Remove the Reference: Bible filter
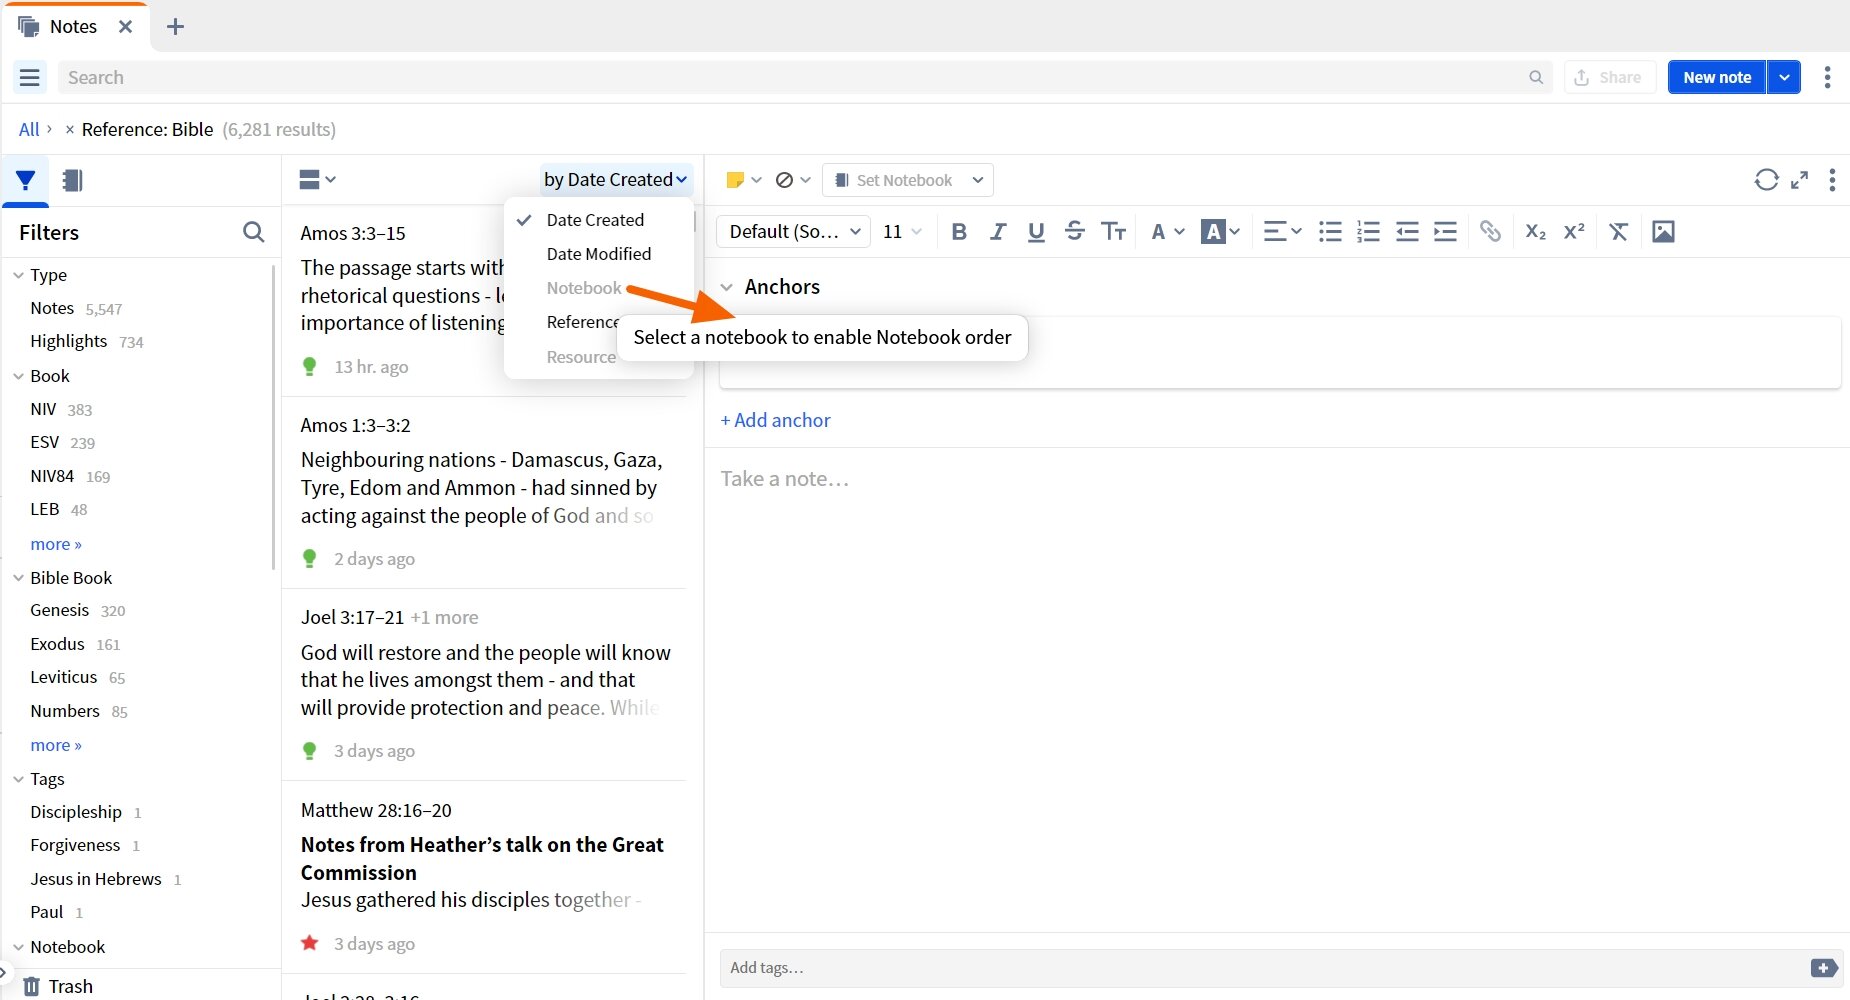 coord(69,129)
